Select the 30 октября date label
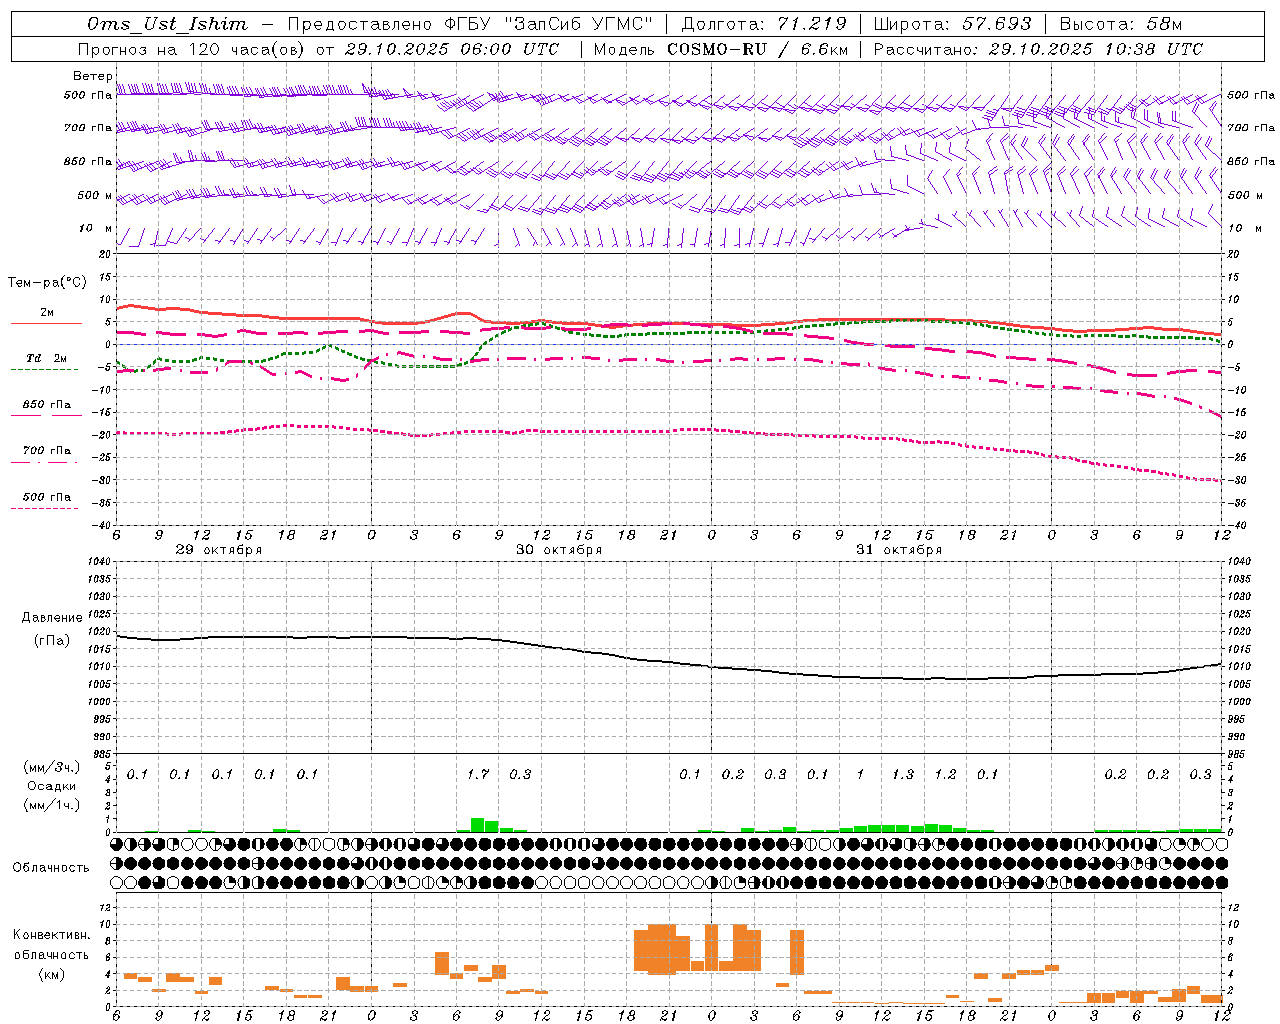This screenshot has height=1024, width=1280. point(559,550)
